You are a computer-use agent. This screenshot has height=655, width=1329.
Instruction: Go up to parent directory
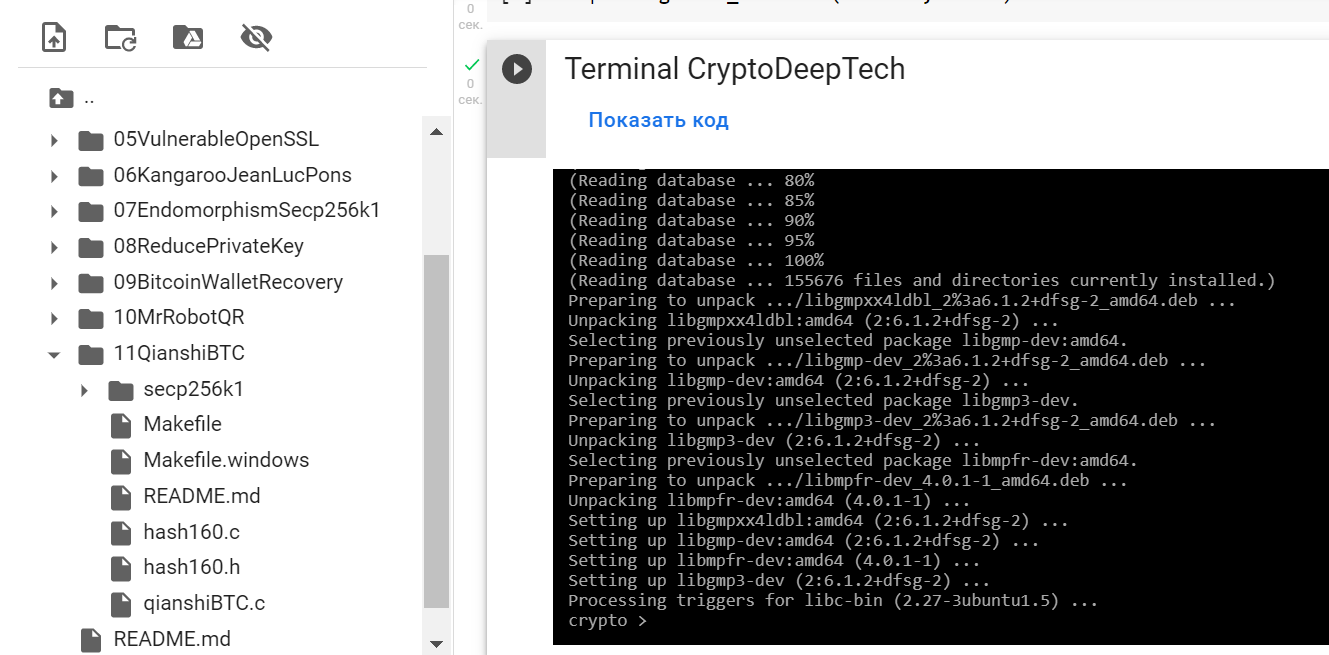point(61,98)
